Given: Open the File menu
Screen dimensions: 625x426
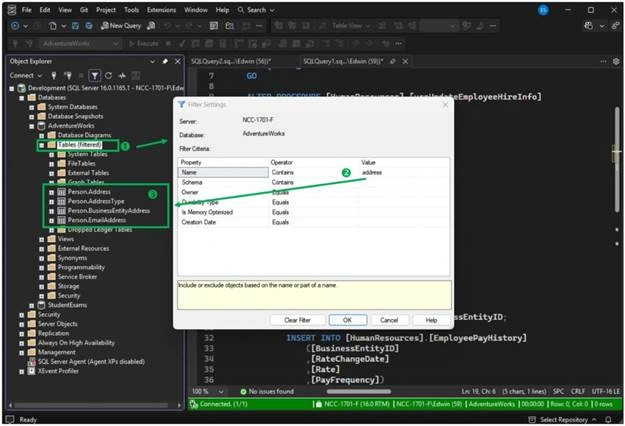Looking at the screenshot, I should pyautogui.click(x=26, y=10).
